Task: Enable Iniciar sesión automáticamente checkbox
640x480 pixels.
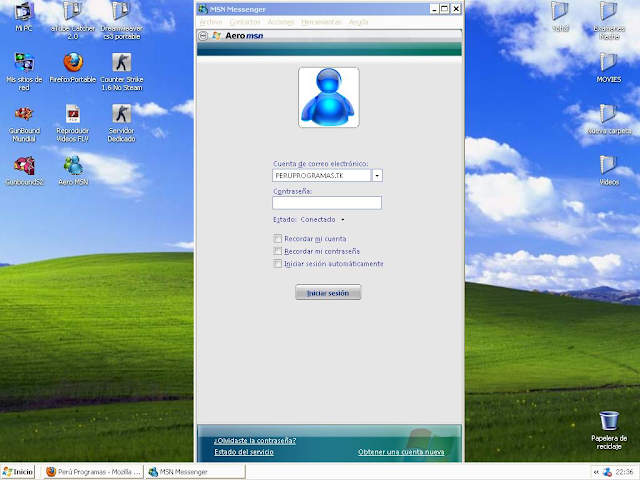Action: pyautogui.click(x=278, y=264)
